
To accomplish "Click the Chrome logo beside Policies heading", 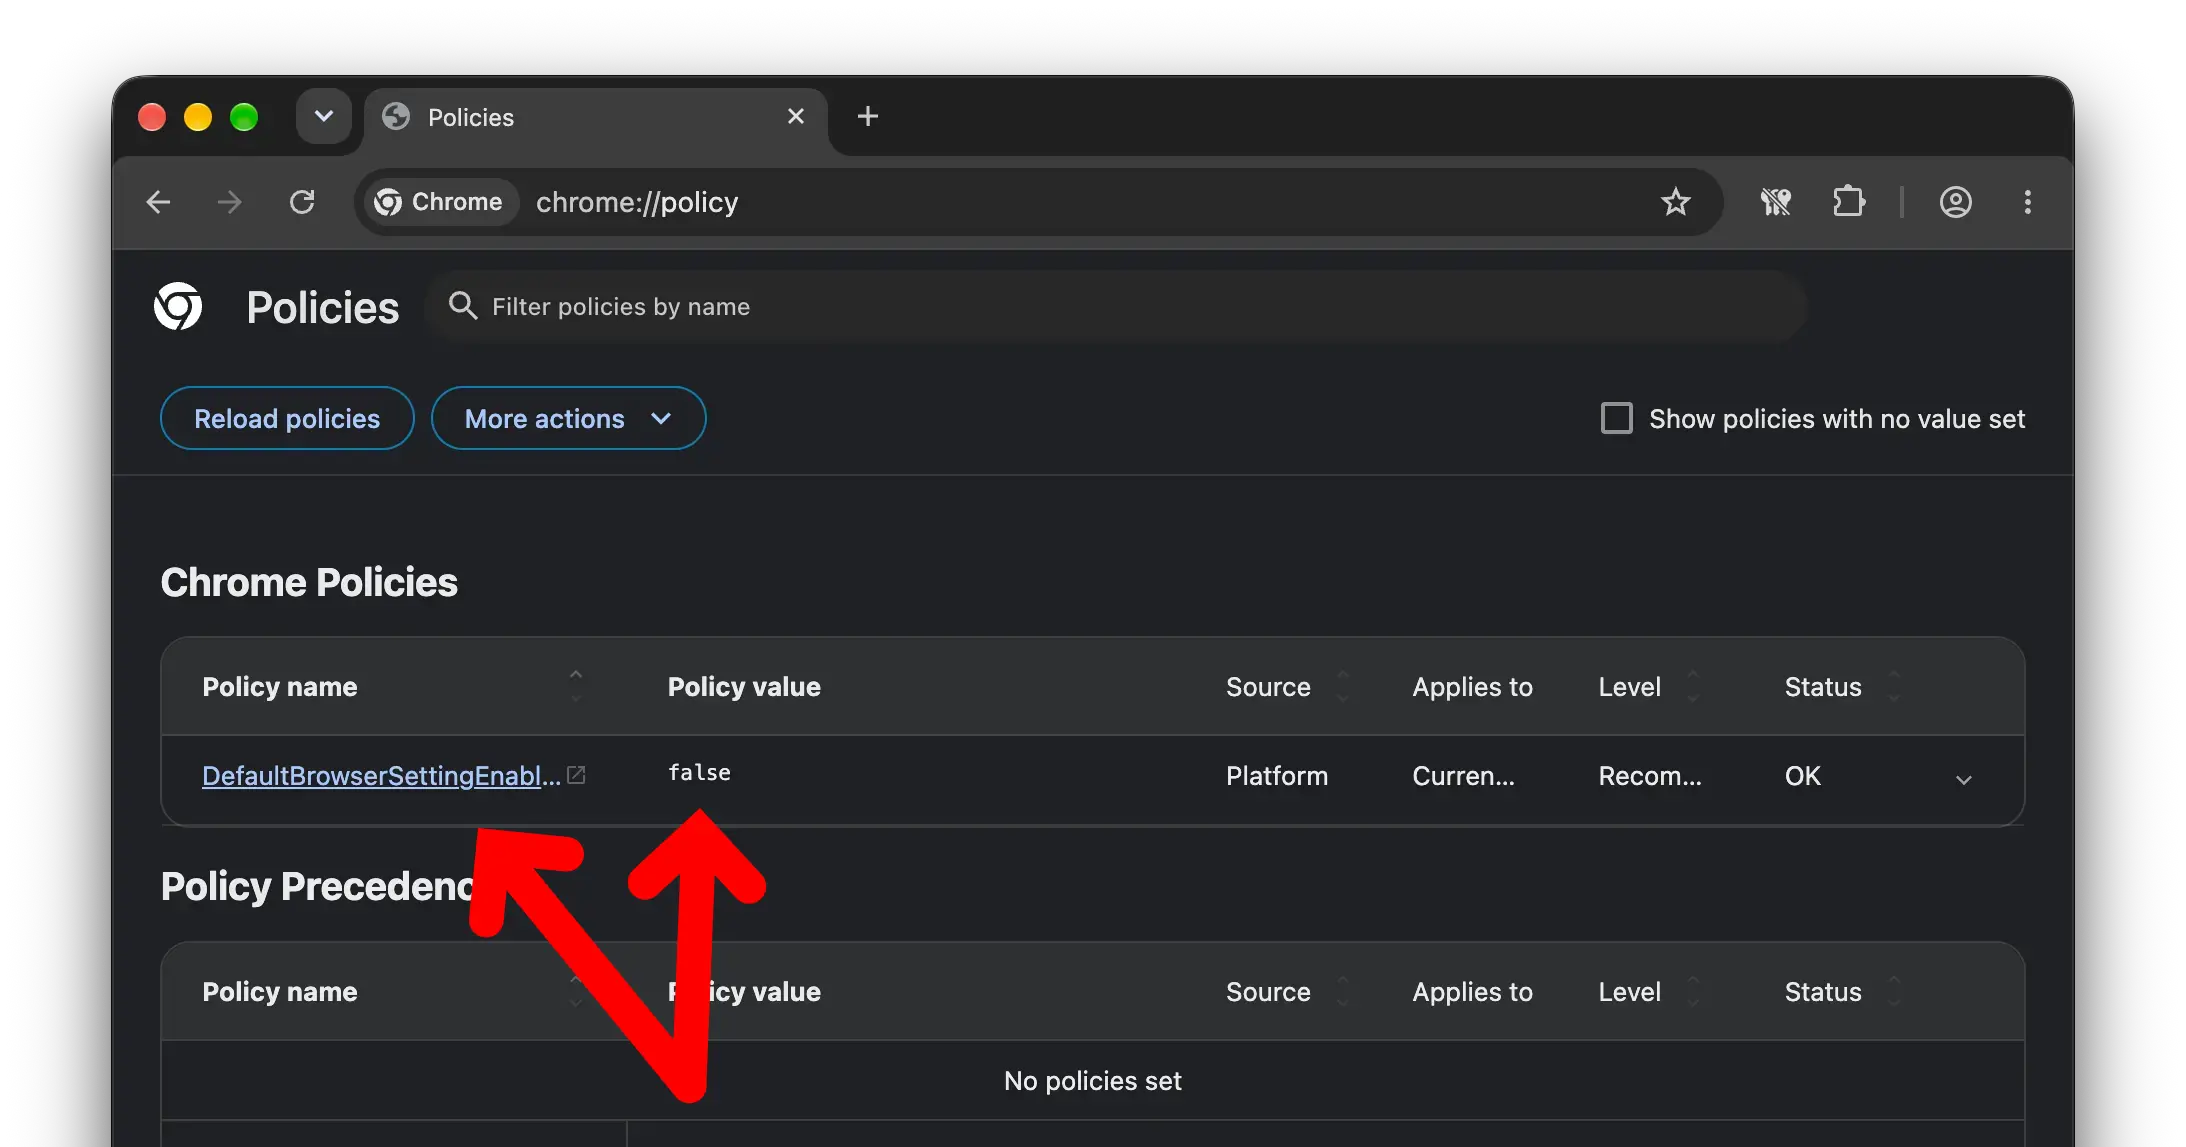I will point(178,306).
